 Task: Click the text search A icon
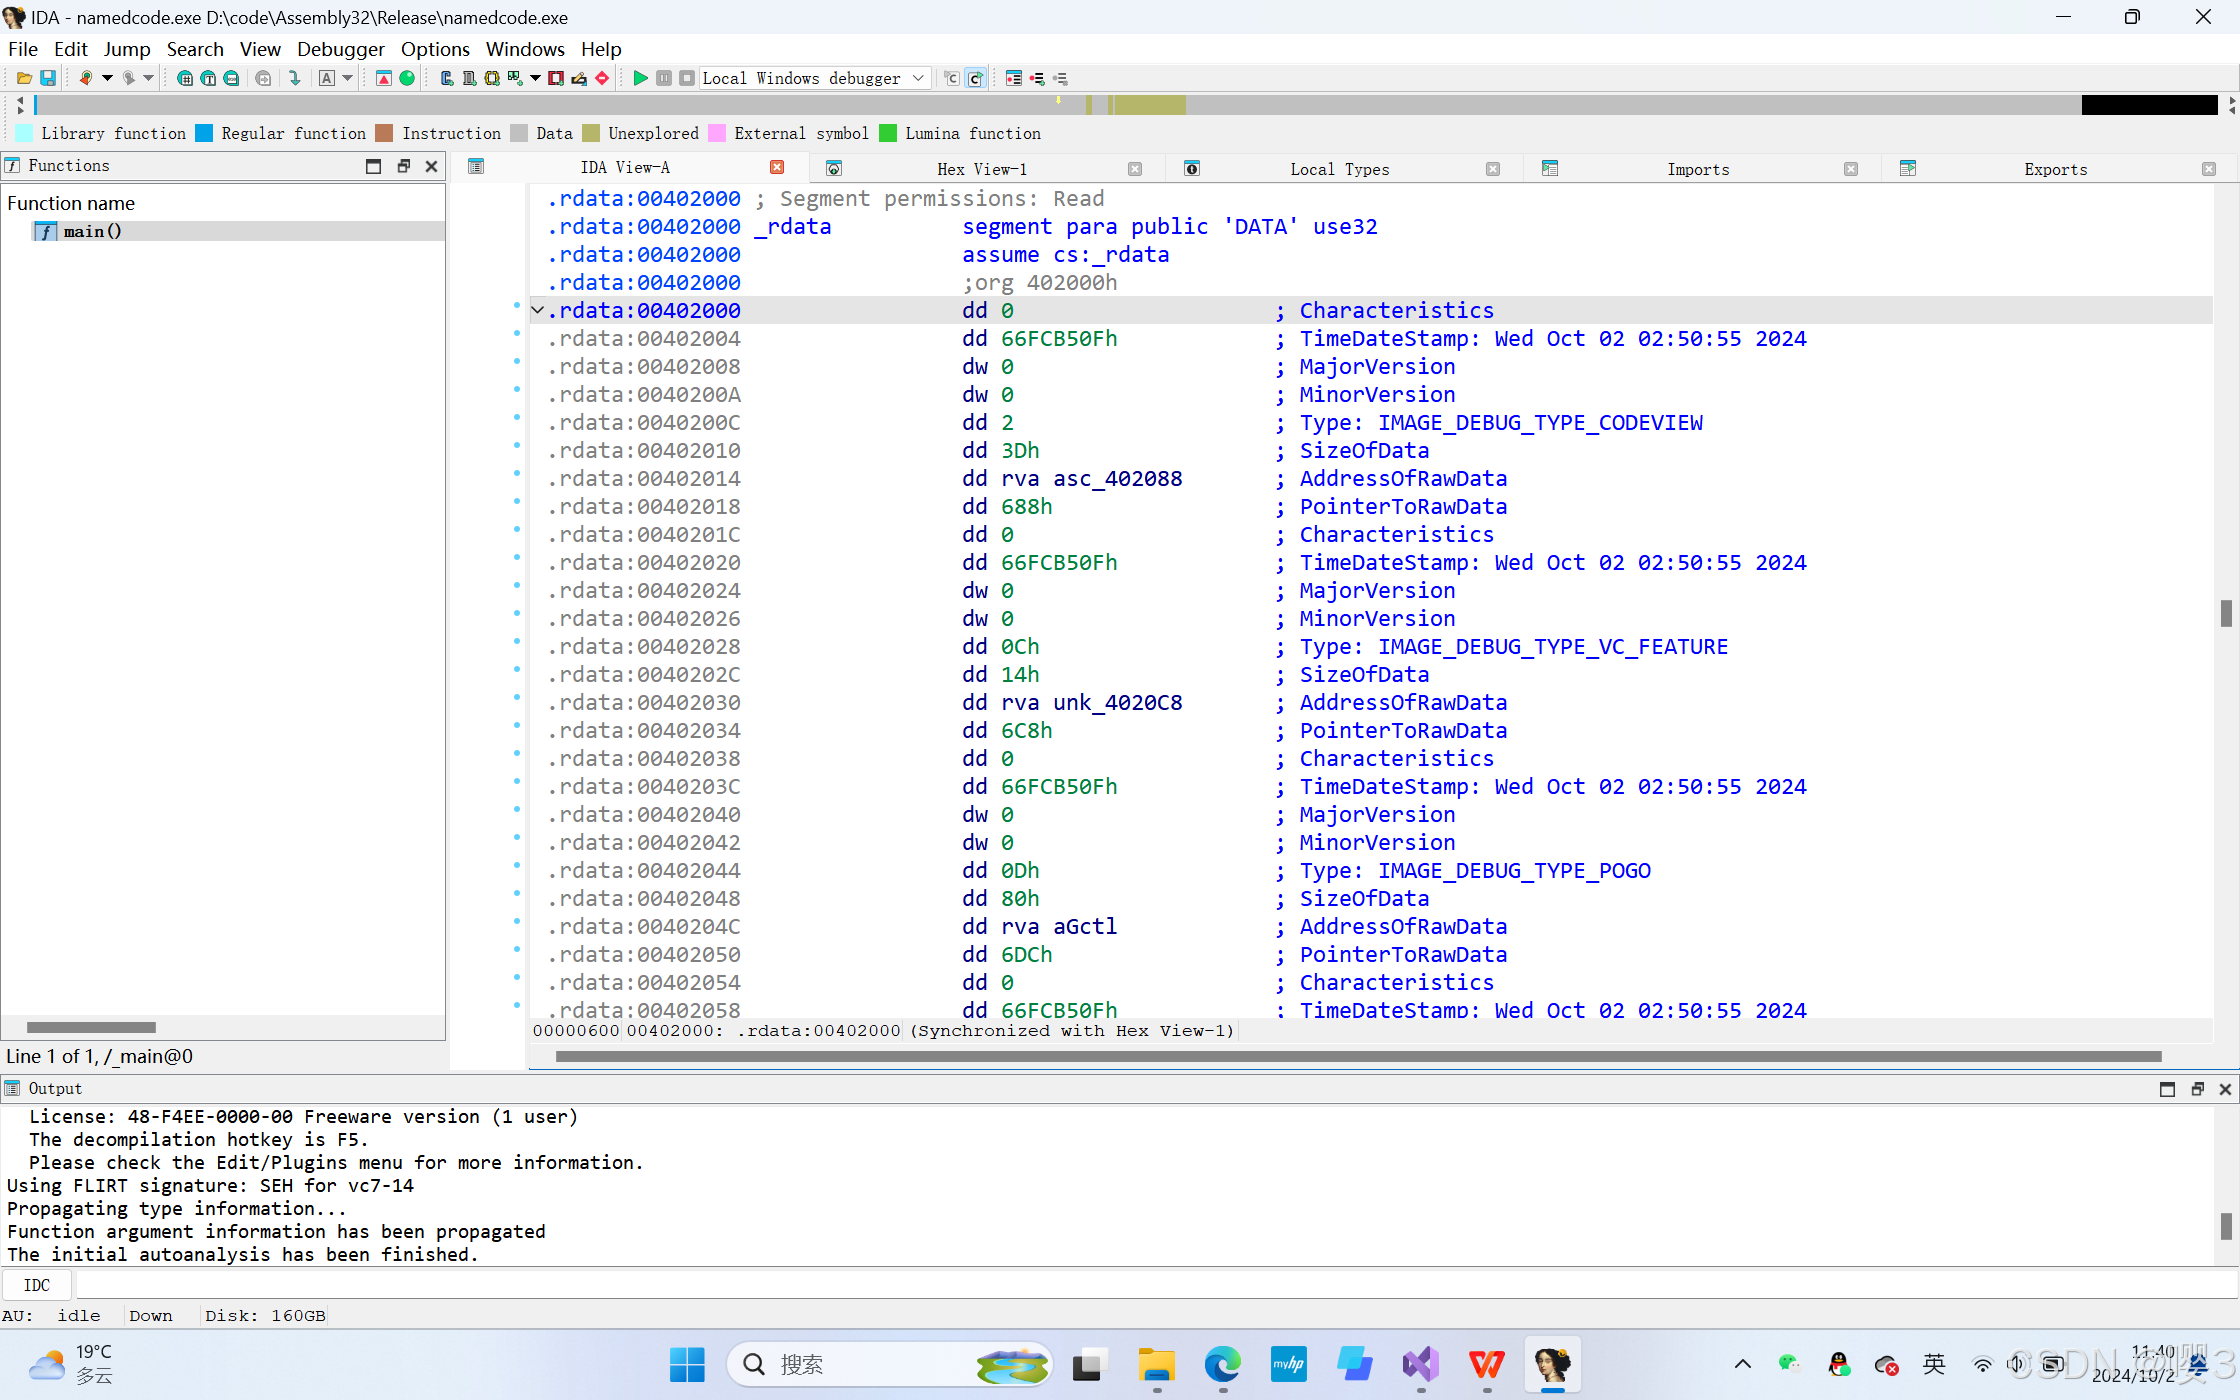tap(327, 78)
